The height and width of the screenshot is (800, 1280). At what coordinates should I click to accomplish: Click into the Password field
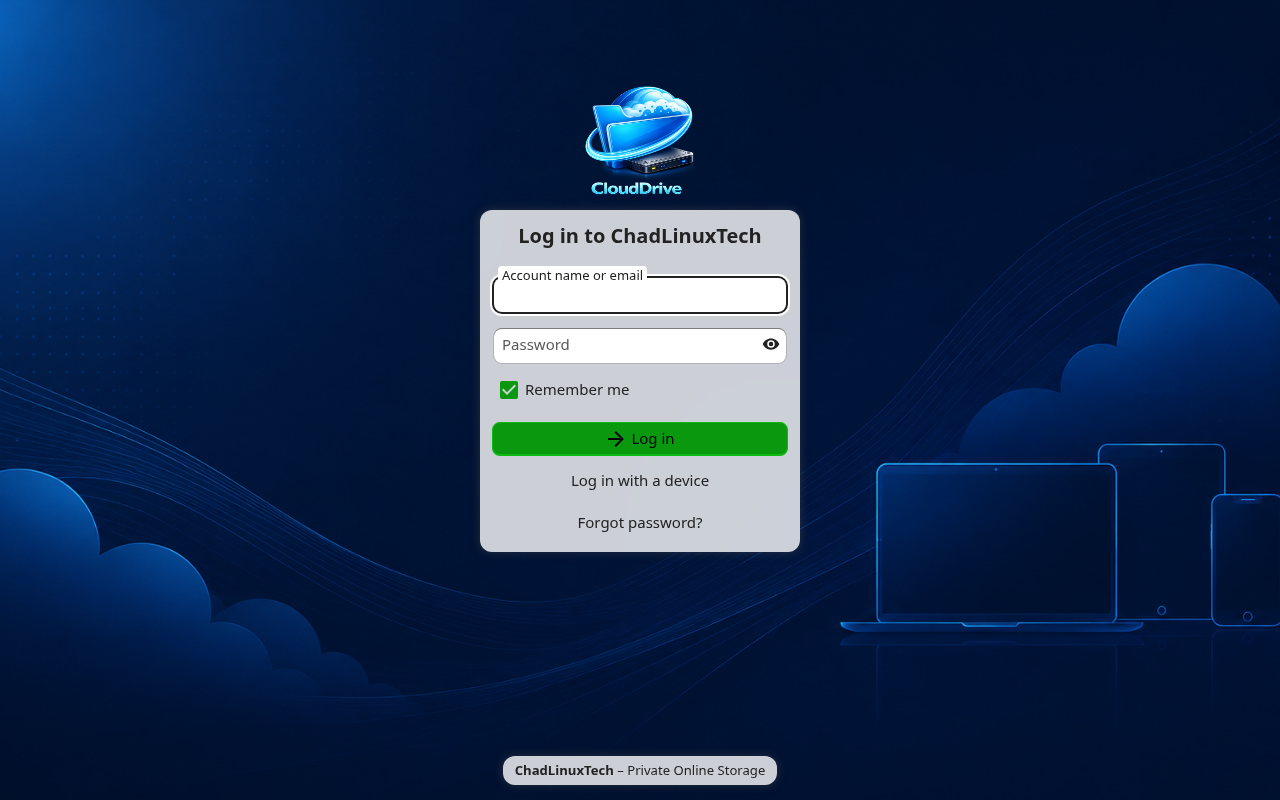[x=640, y=345]
